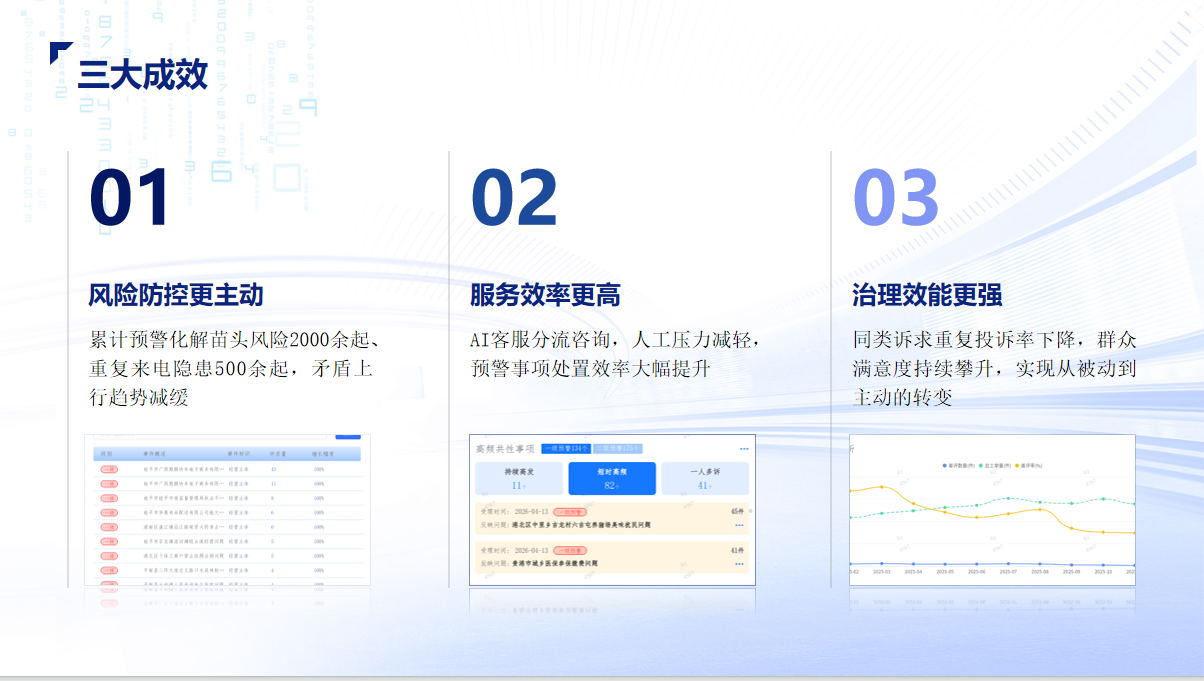Click the red tag in 65件 row
Viewport: 1204px width, 681px height.
pyautogui.click(x=570, y=512)
